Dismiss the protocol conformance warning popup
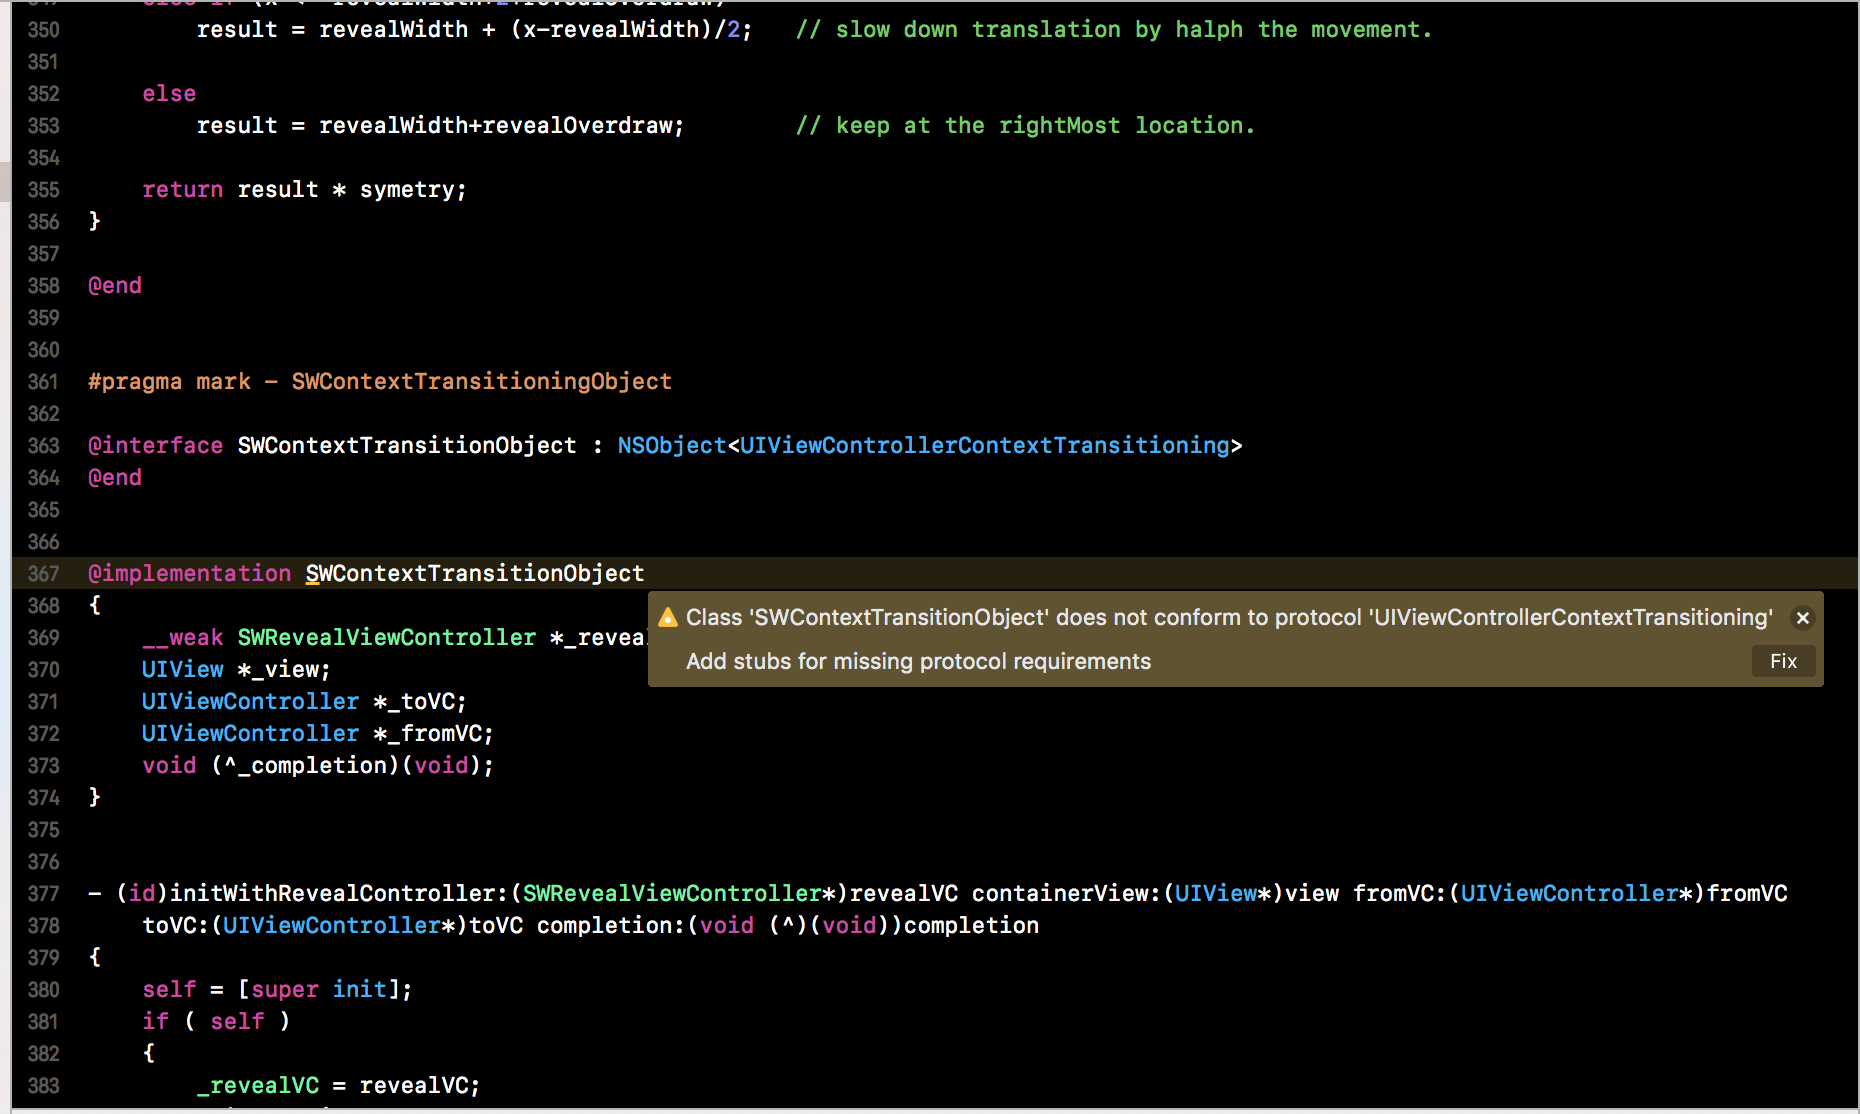This screenshot has height=1114, width=1860. [x=1803, y=618]
